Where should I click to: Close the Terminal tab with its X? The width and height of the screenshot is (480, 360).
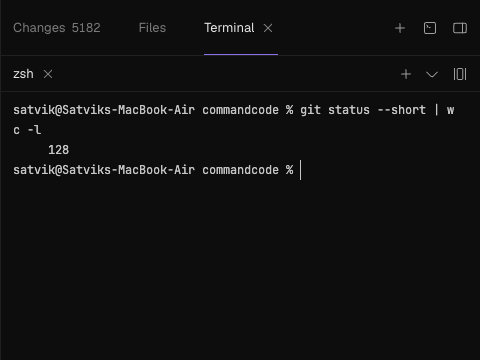[x=268, y=28]
